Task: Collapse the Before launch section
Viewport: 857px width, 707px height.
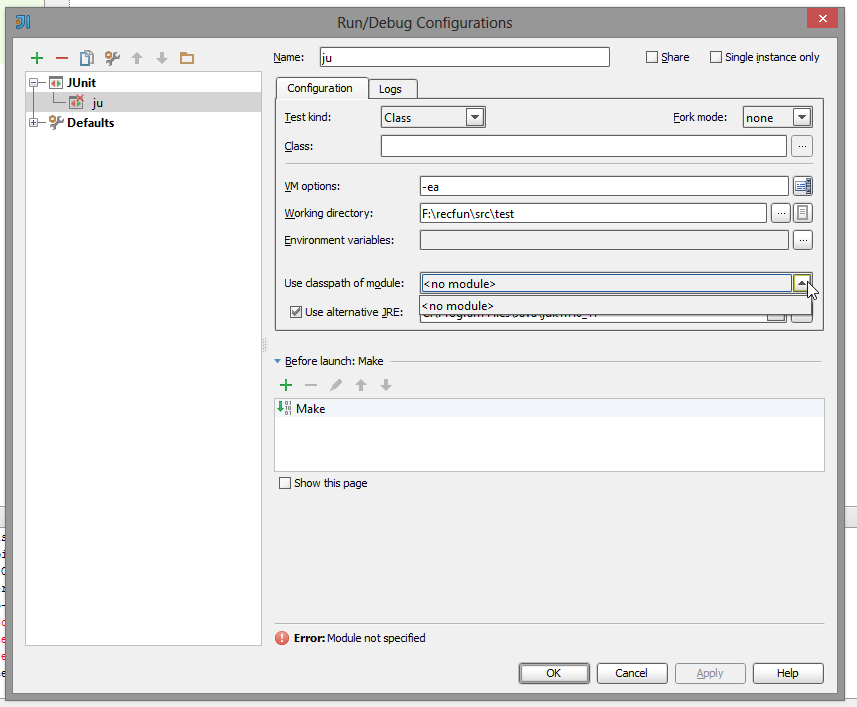Action: [x=277, y=361]
